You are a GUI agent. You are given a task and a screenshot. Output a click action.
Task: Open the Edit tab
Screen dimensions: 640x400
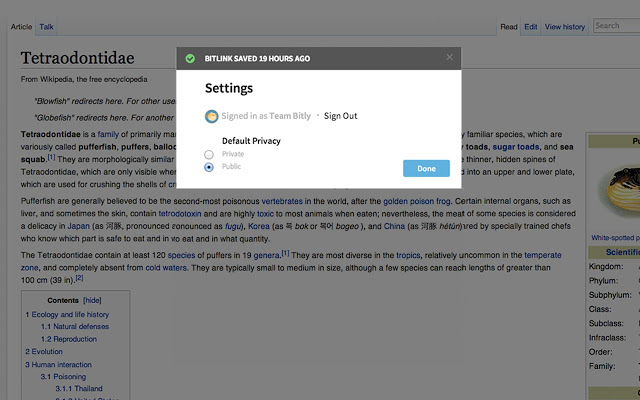[531, 27]
